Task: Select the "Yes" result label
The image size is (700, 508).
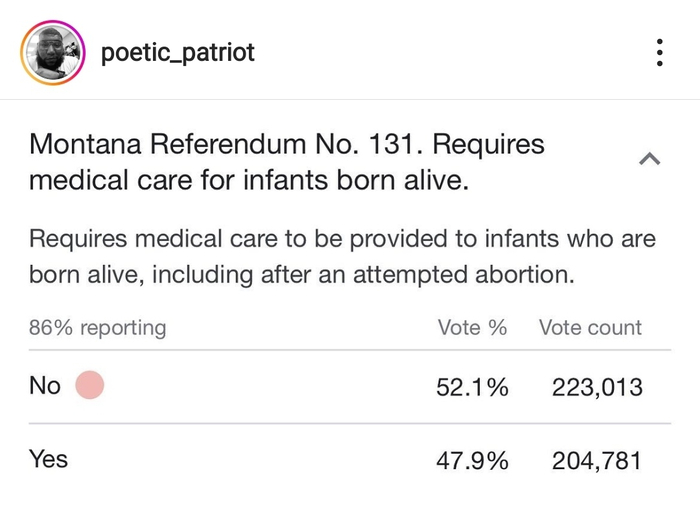Action: (x=49, y=459)
